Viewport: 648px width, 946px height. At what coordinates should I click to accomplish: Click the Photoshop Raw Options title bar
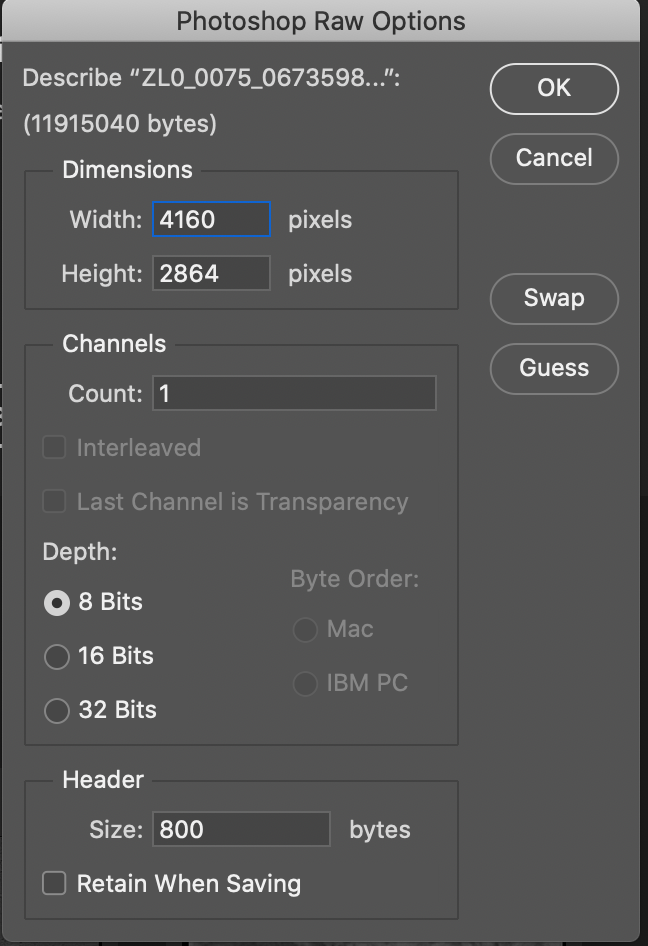pyautogui.click(x=320, y=20)
